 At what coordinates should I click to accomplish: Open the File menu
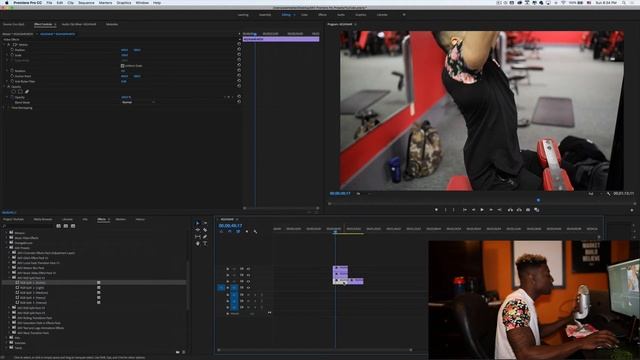[49, 2]
